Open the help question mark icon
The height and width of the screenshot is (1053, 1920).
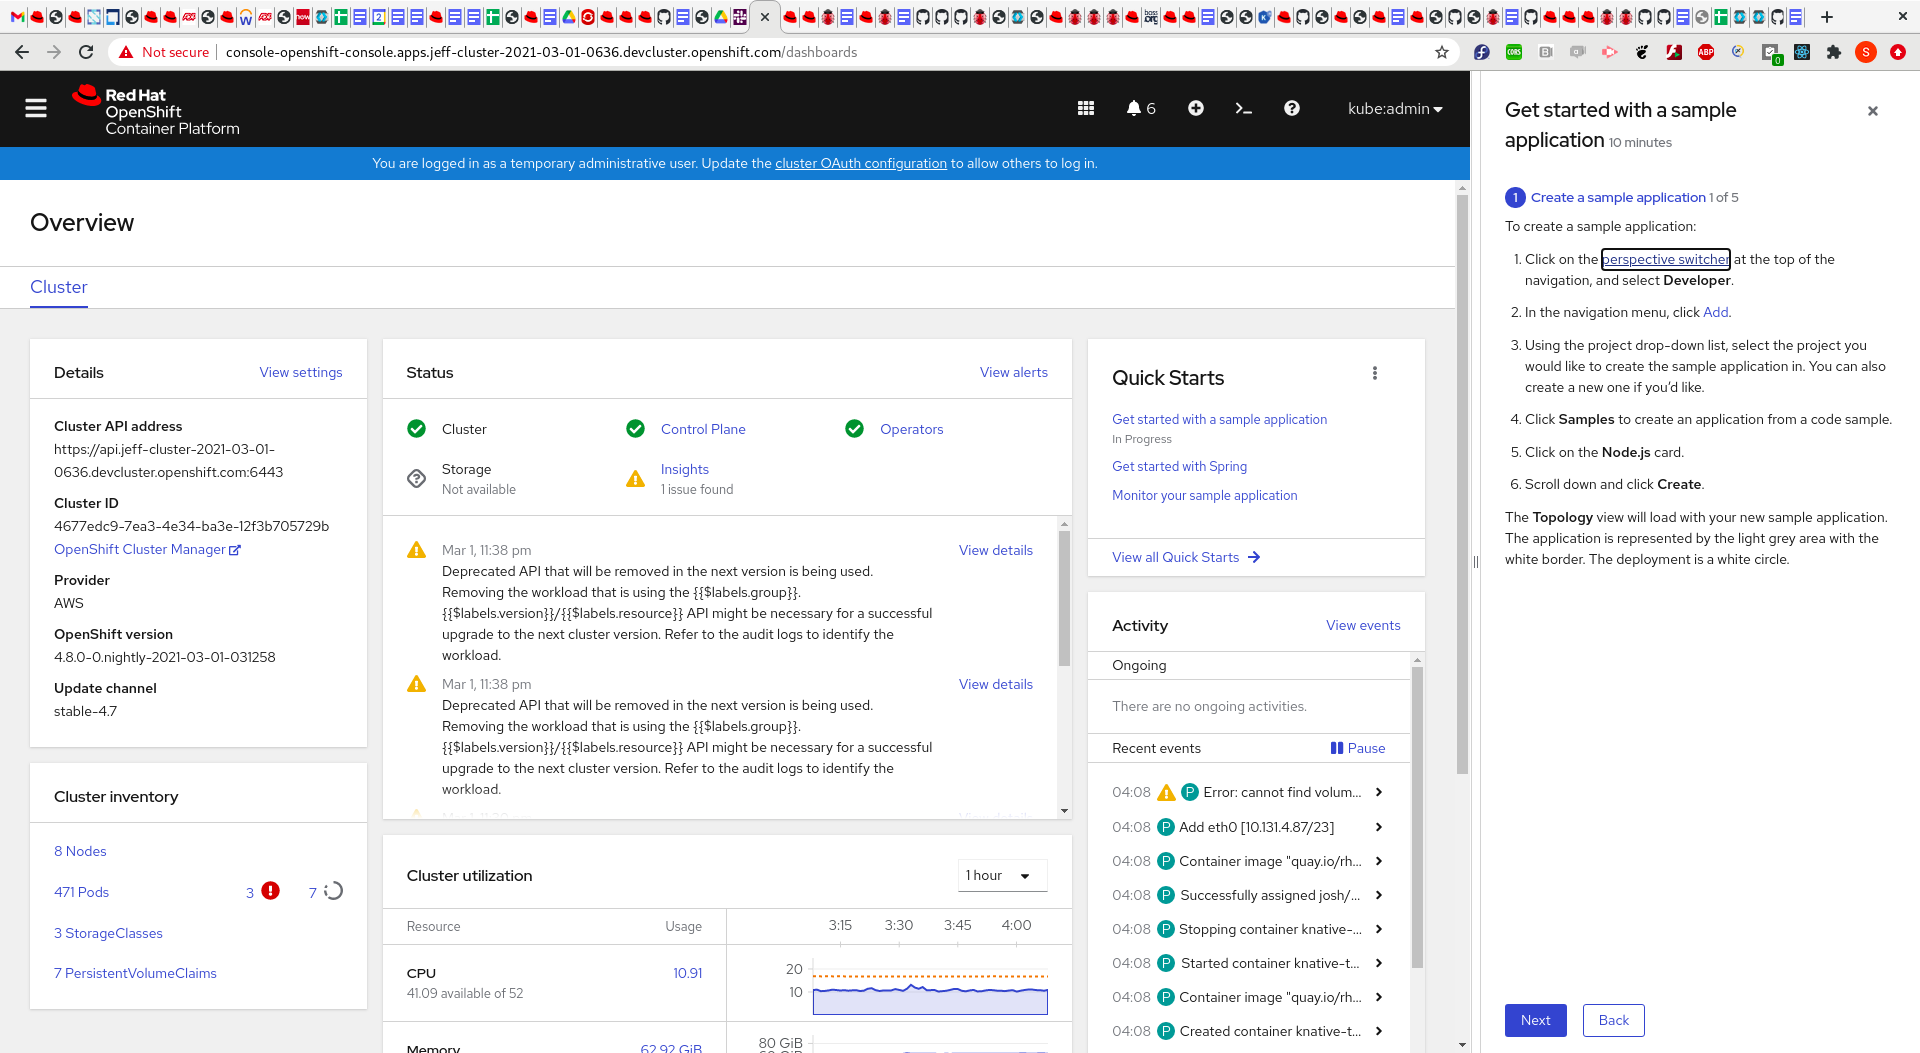click(x=1292, y=109)
